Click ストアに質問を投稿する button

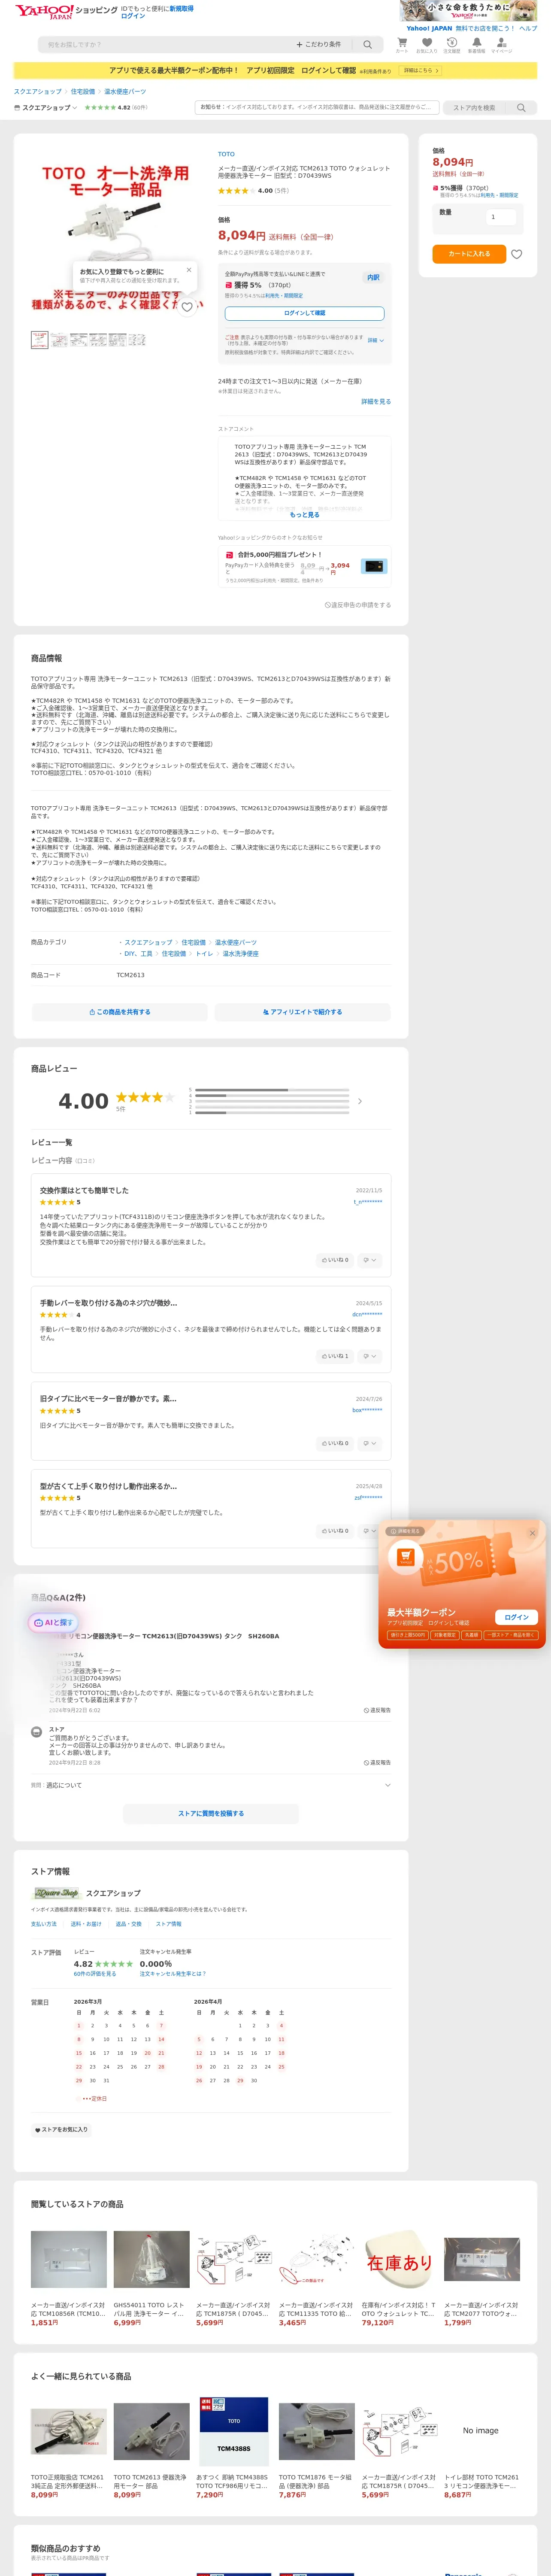coord(211,1813)
